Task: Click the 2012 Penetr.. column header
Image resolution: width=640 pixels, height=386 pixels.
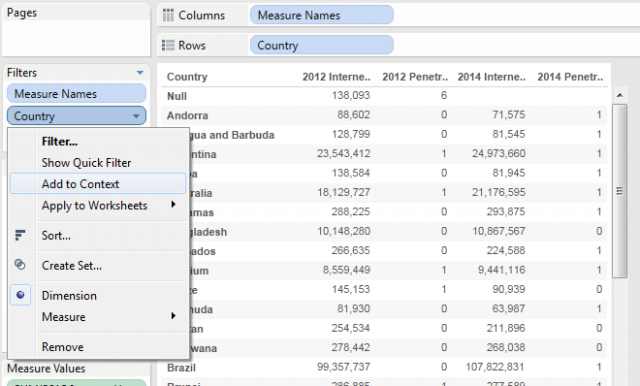Action: 415,77
